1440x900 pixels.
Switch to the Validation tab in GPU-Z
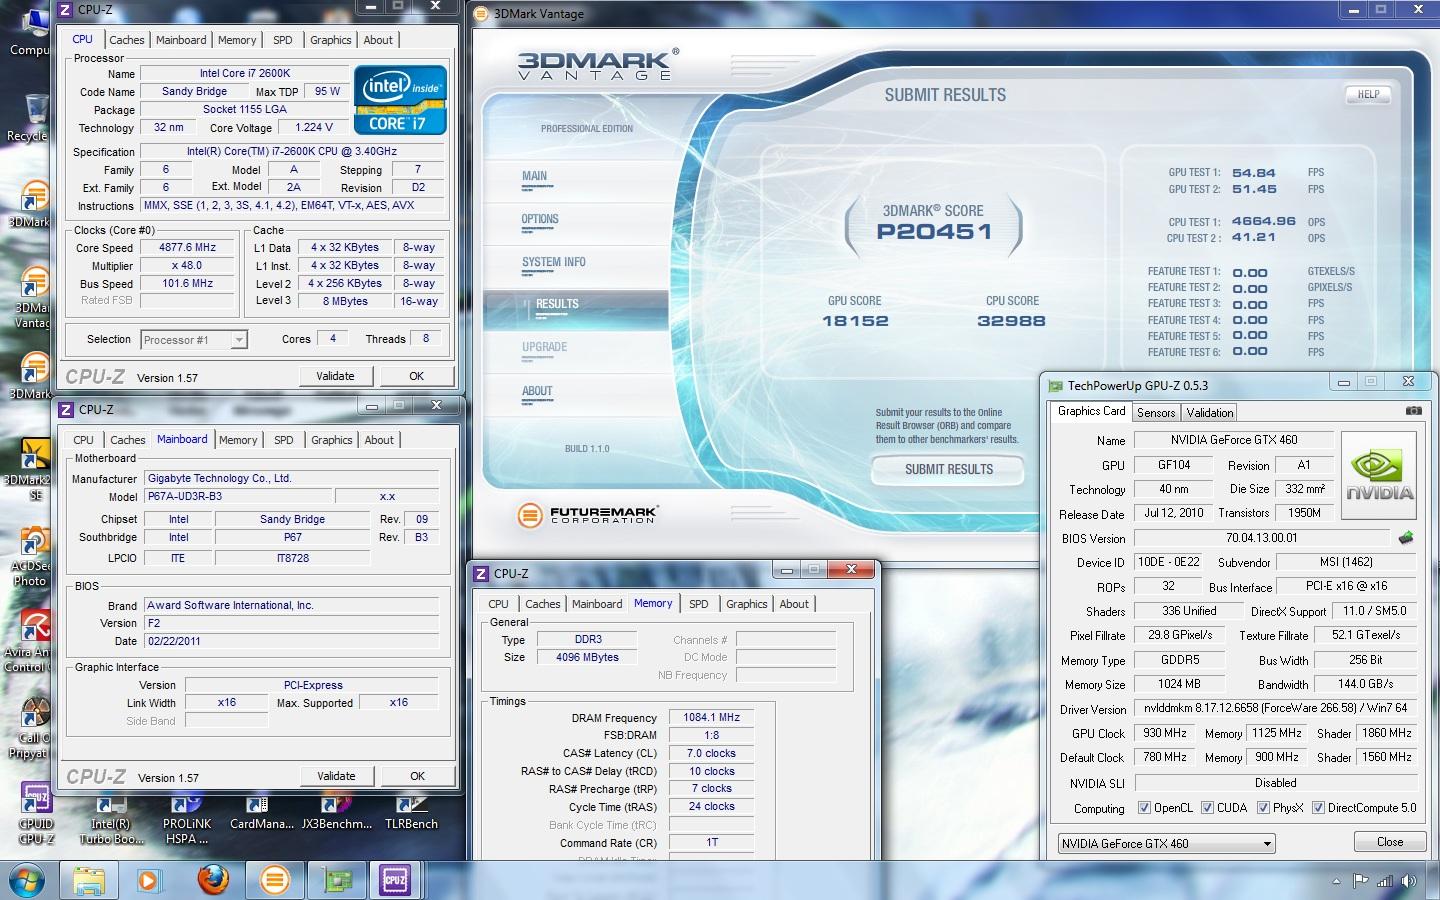pyautogui.click(x=1210, y=413)
